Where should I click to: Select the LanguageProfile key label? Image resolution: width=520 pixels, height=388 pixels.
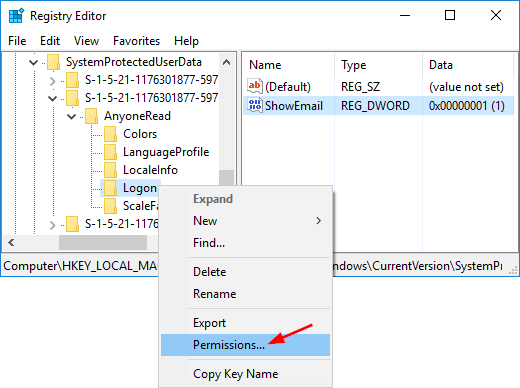point(166,152)
